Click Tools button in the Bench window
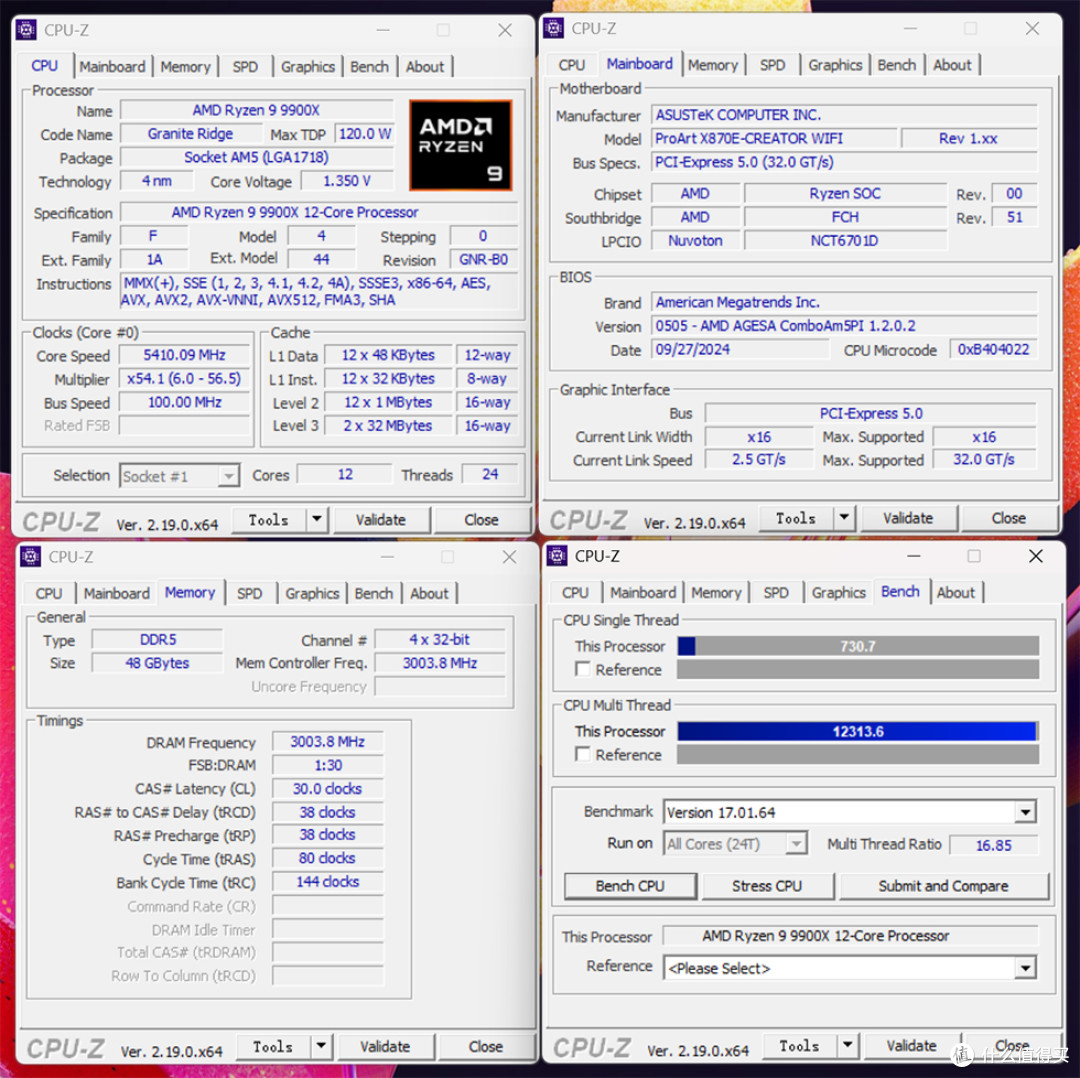The image size is (1080, 1078). pos(800,1045)
